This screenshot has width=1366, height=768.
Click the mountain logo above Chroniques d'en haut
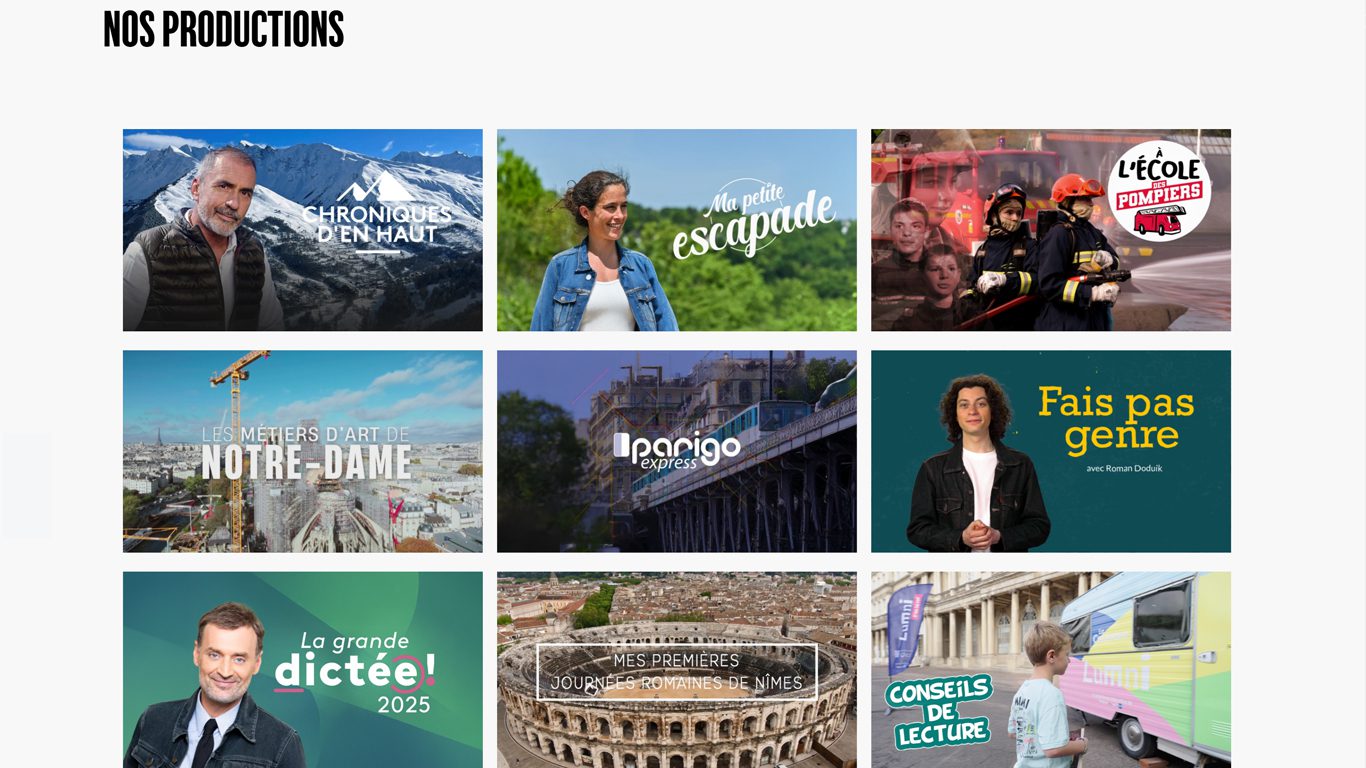[x=376, y=186]
